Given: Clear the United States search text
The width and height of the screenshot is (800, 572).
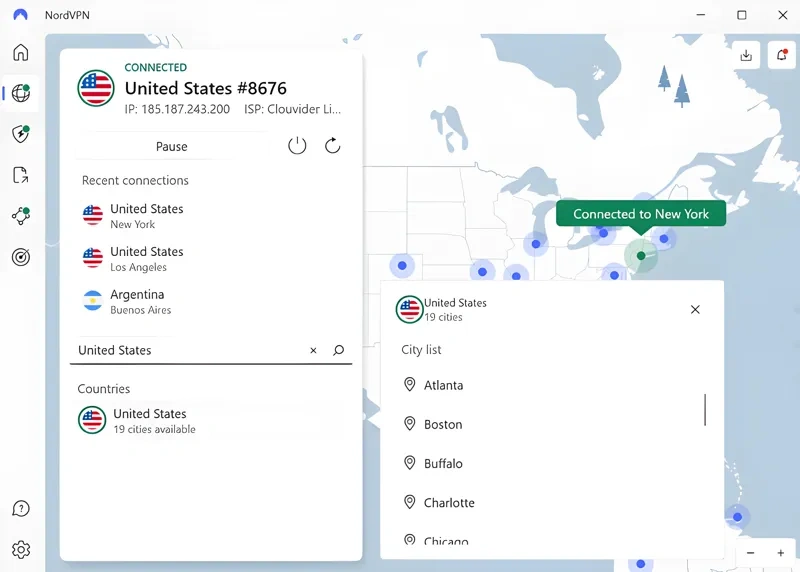Looking at the screenshot, I should (313, 351).
